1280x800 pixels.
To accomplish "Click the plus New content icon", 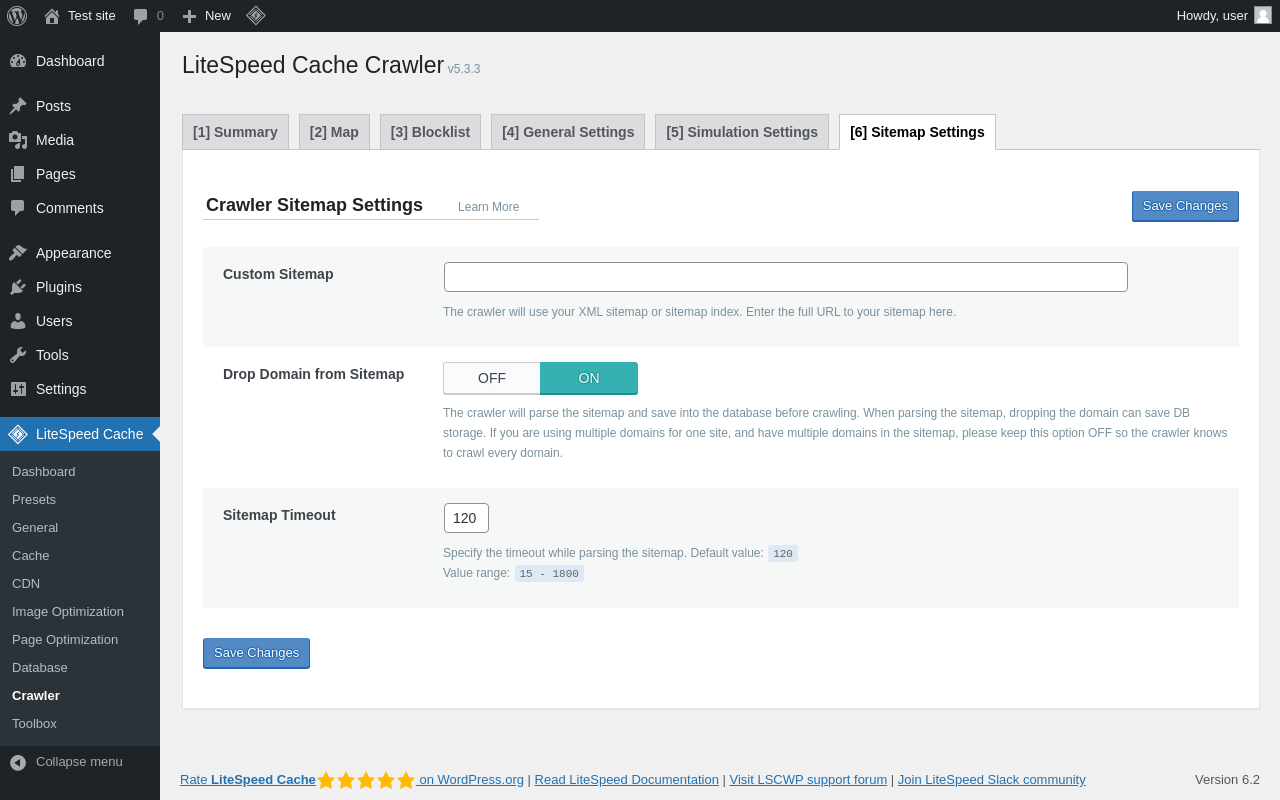I will tap(189, 16).
